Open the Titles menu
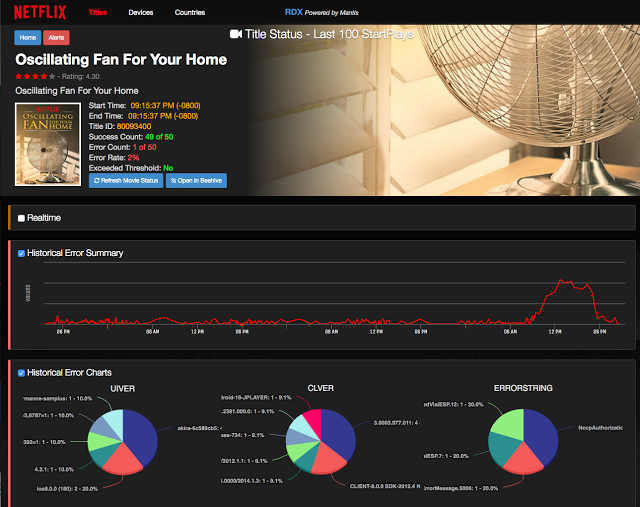The width and height of the screenshot is (640, 507). [98, 13]
